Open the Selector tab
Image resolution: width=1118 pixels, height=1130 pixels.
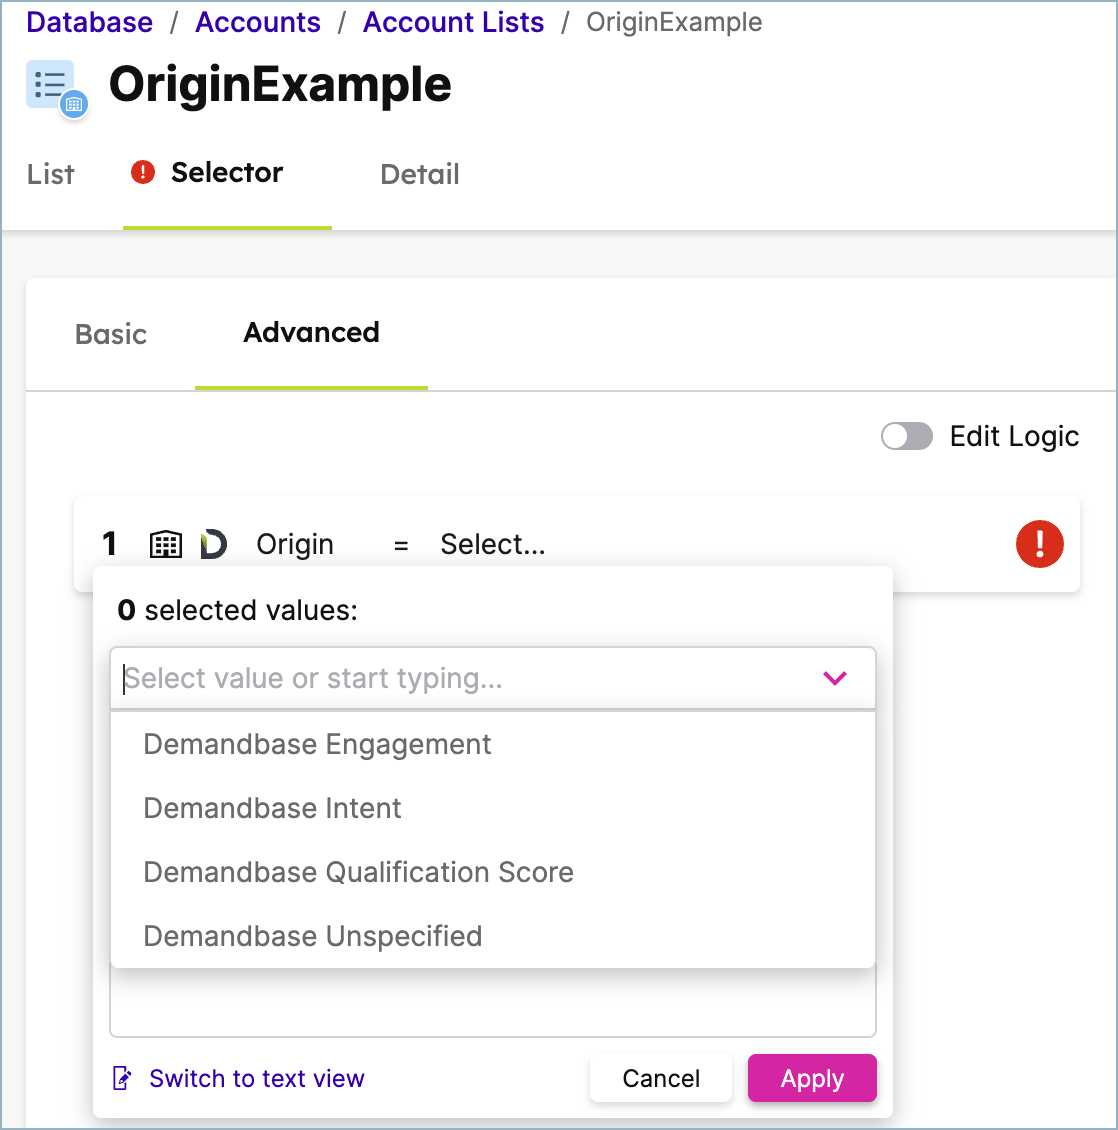227,173
